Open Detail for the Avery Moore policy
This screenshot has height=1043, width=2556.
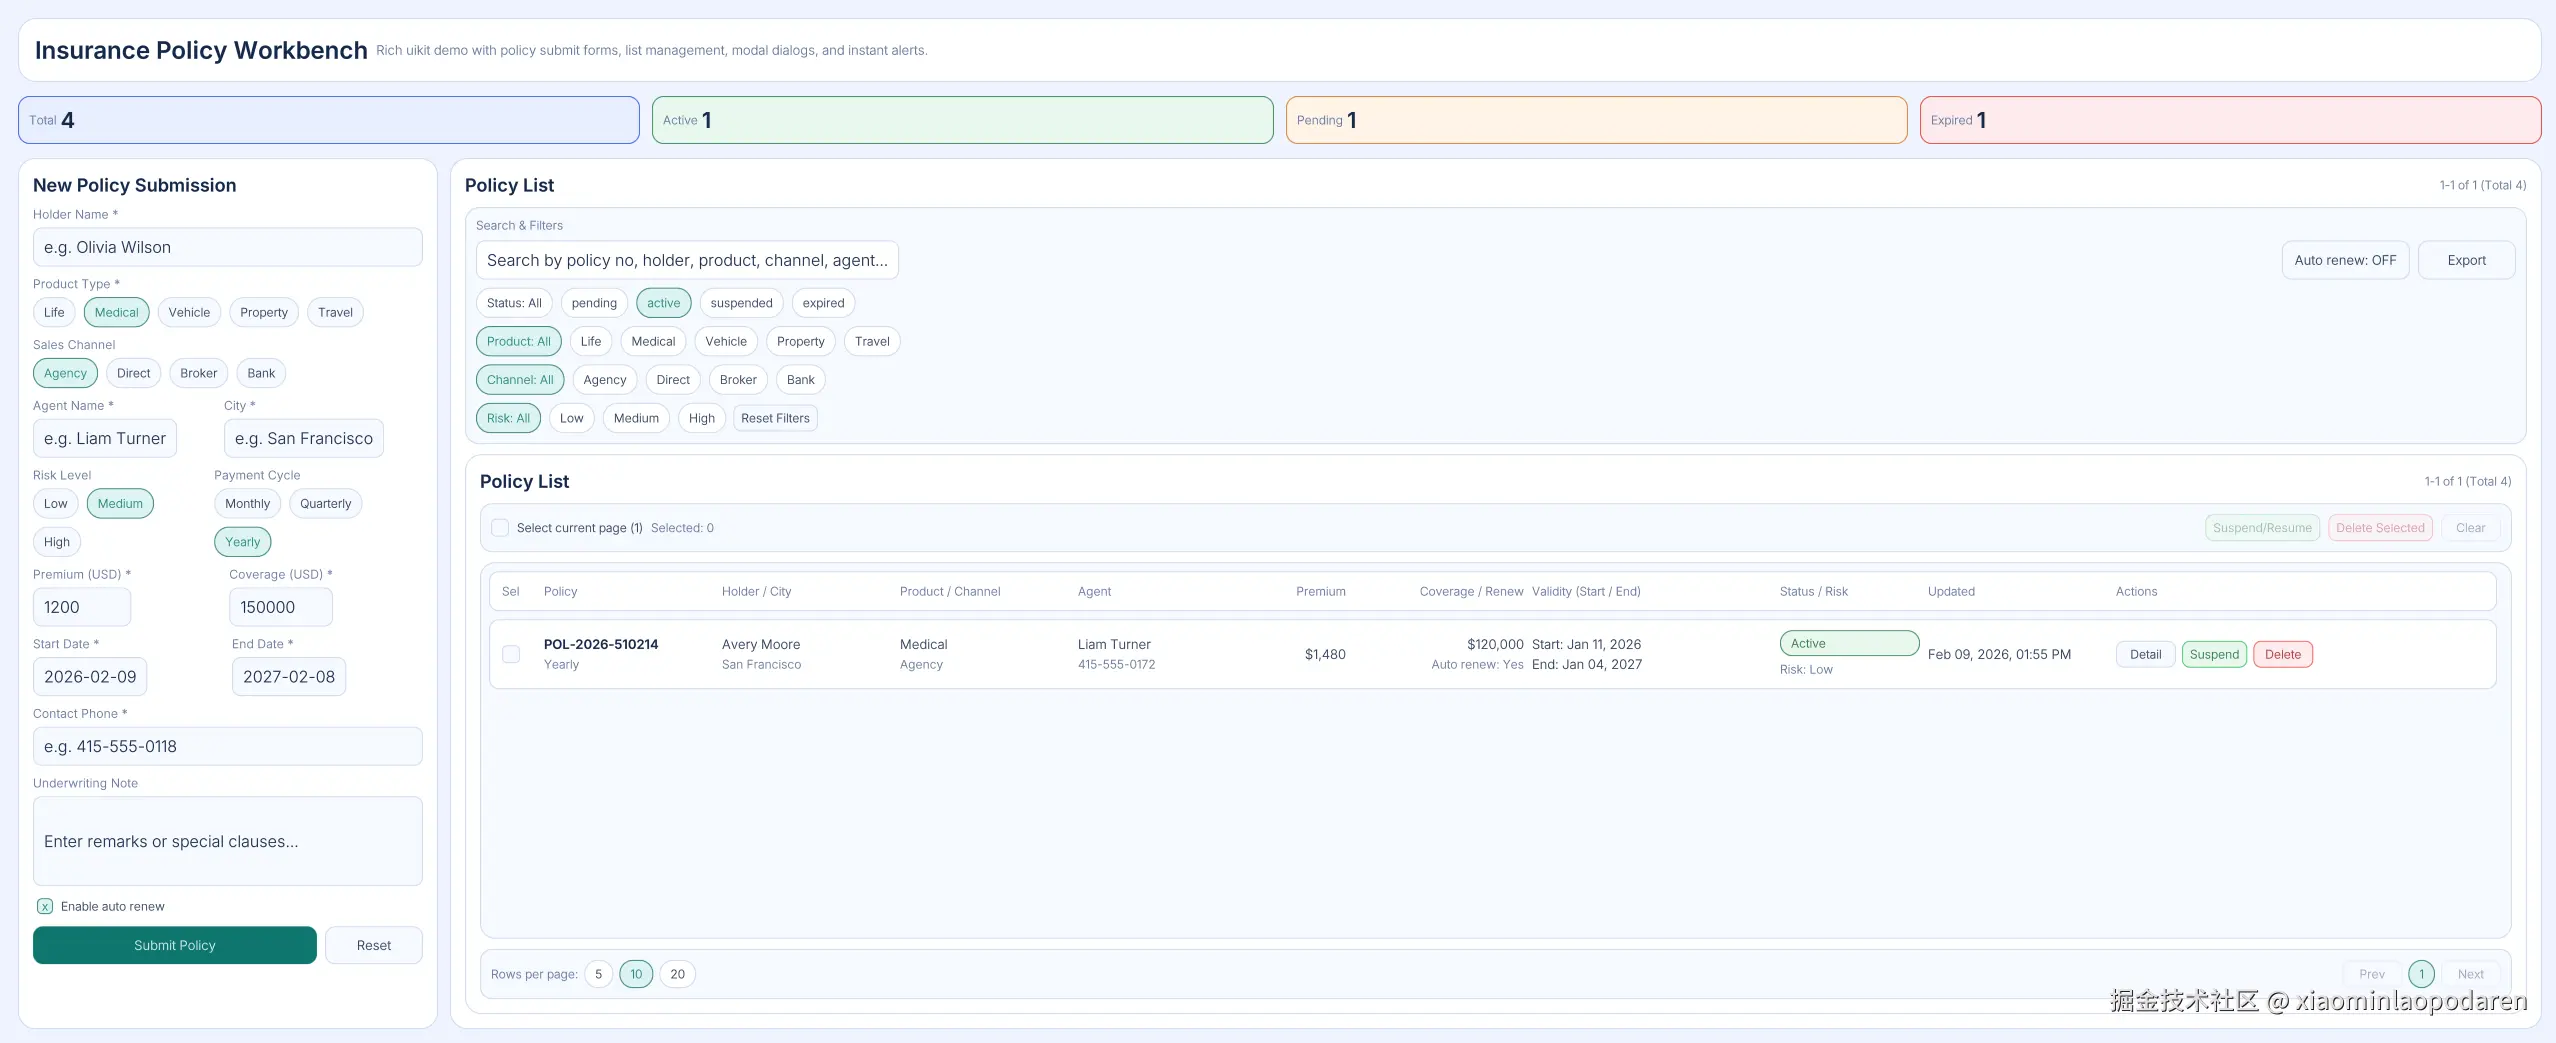[x=2146, y=655]
